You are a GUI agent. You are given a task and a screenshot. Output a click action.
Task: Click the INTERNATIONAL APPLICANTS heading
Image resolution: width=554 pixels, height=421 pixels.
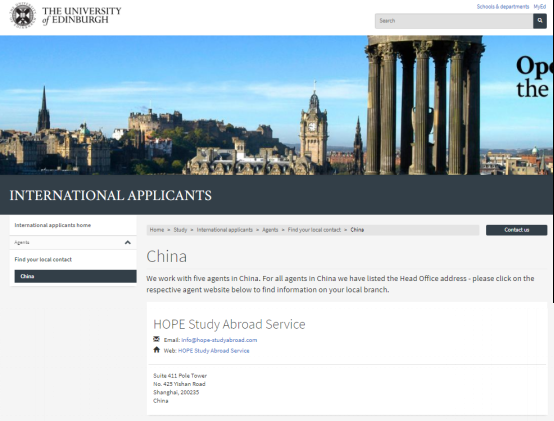click(x=111, y=195)
